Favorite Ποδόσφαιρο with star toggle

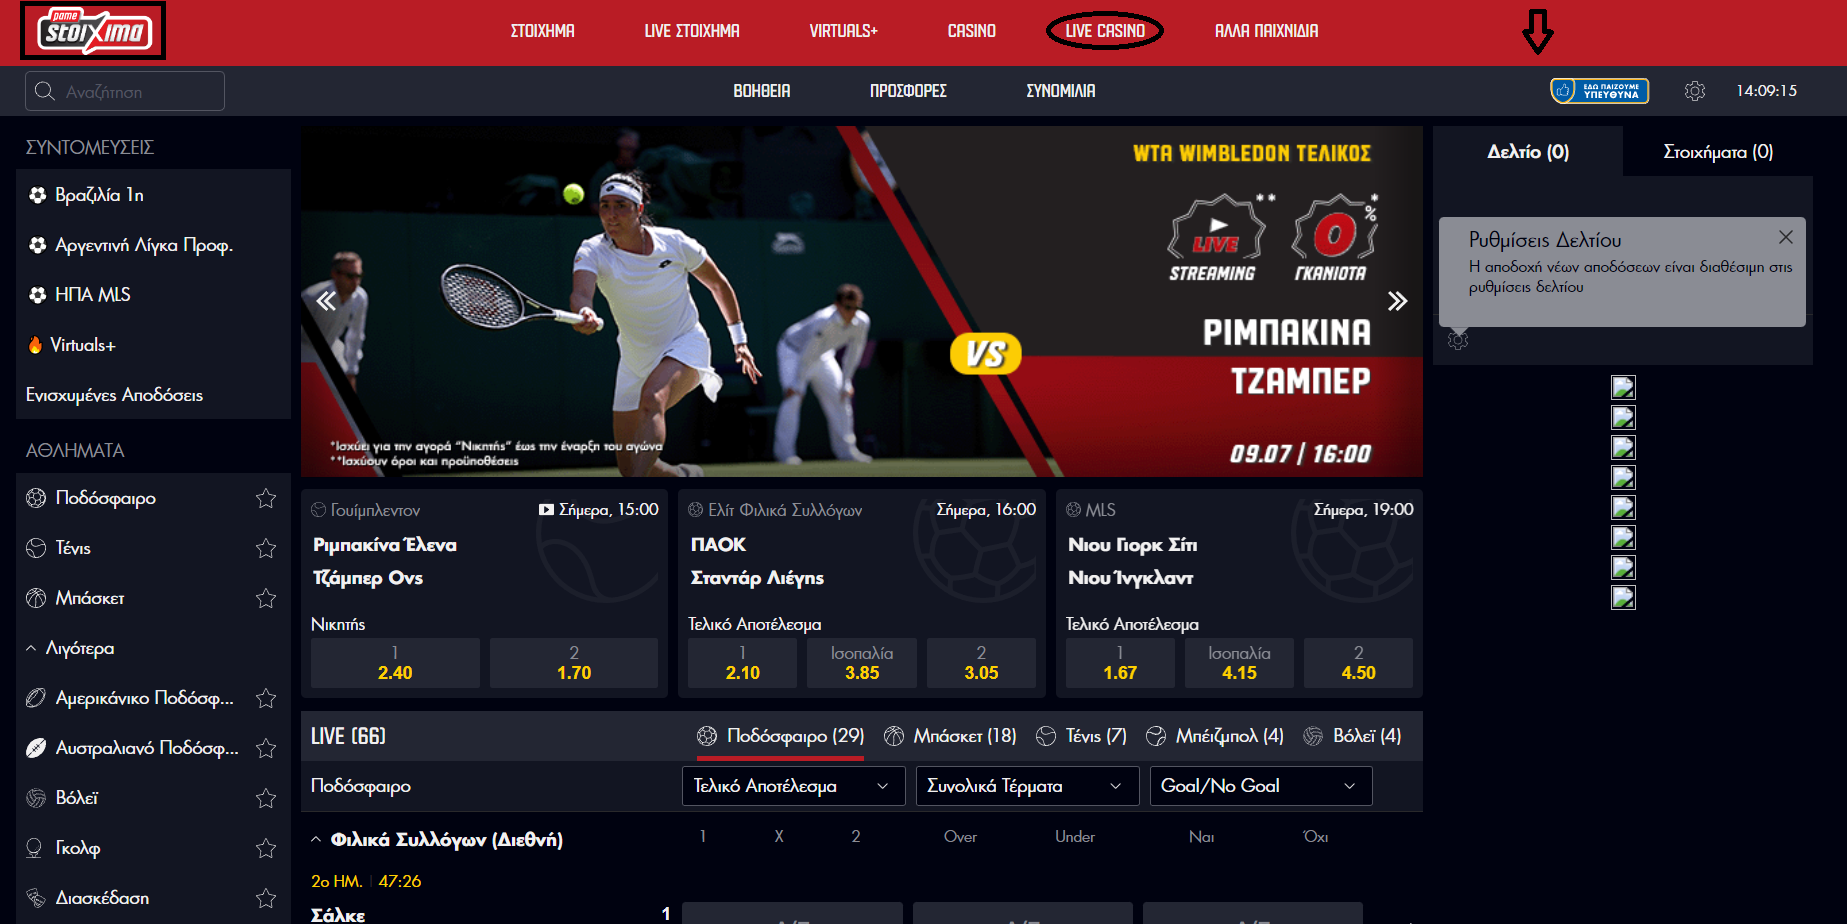click(x=266, y=498)
